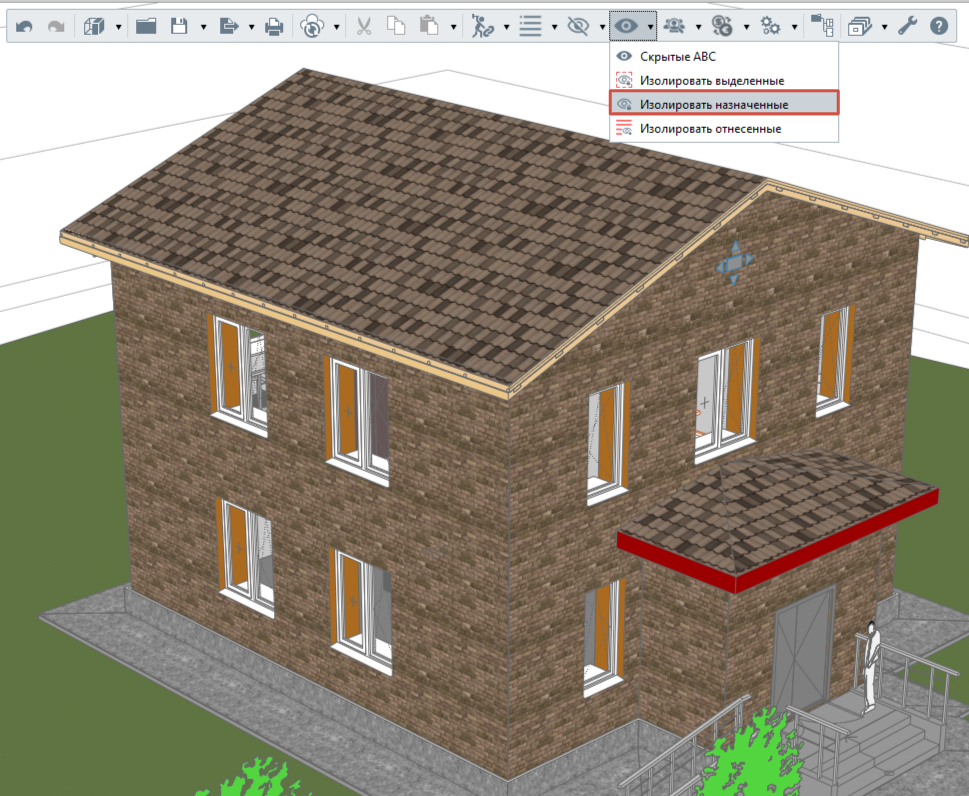Click the Open folder icon
The image size is (969, 796).
click(x=146, y=26)
